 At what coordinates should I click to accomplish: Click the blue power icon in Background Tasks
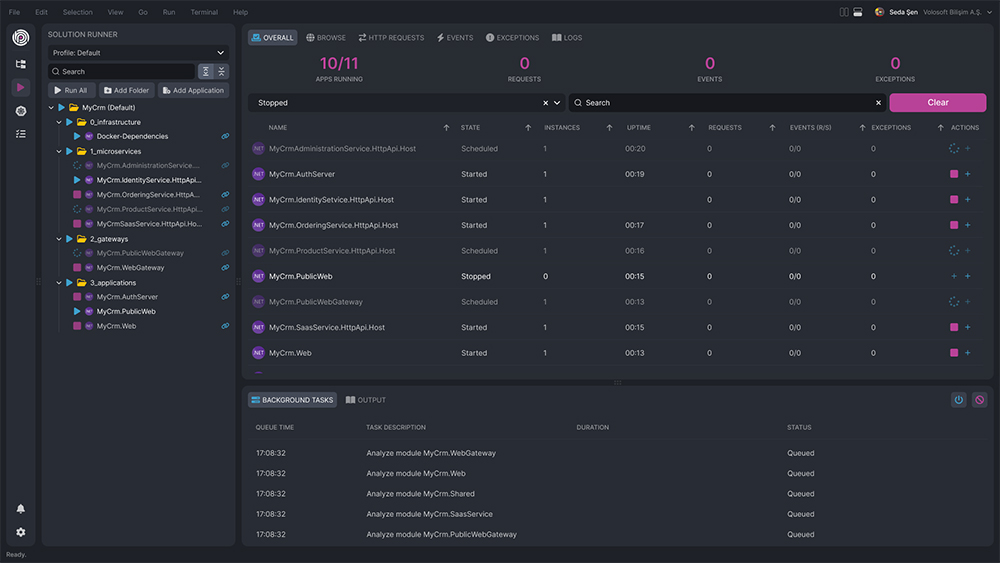point(958,400)
